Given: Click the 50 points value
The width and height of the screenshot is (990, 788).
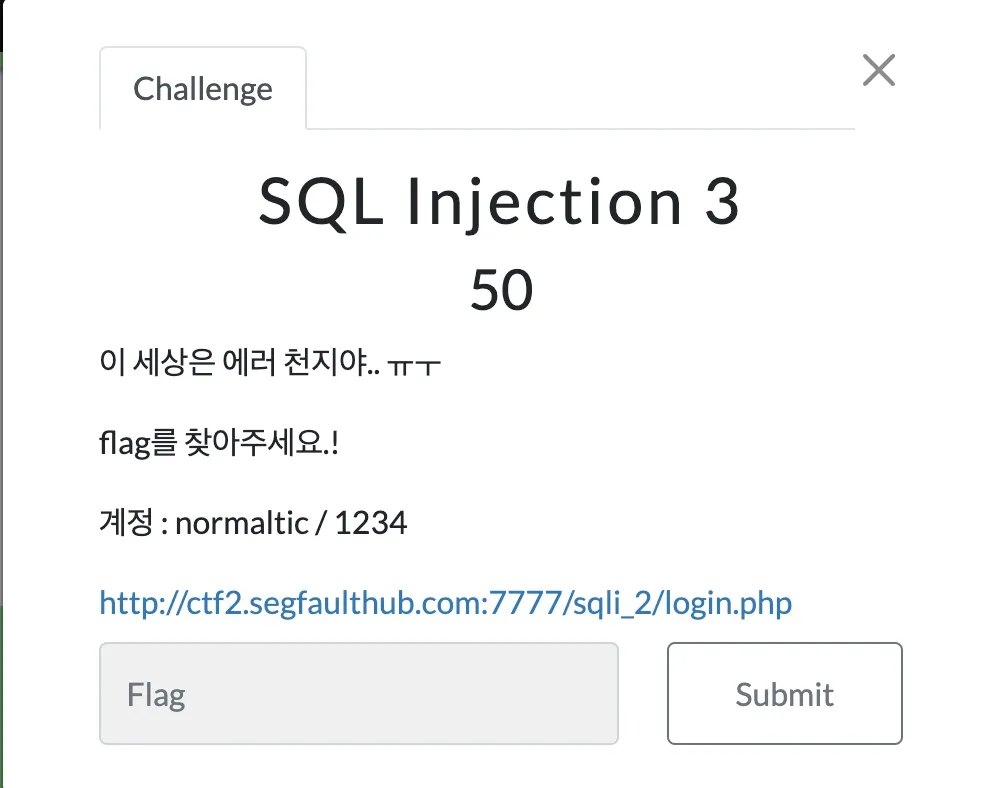Looking at the screenshot, I should [x=501, y=290].
